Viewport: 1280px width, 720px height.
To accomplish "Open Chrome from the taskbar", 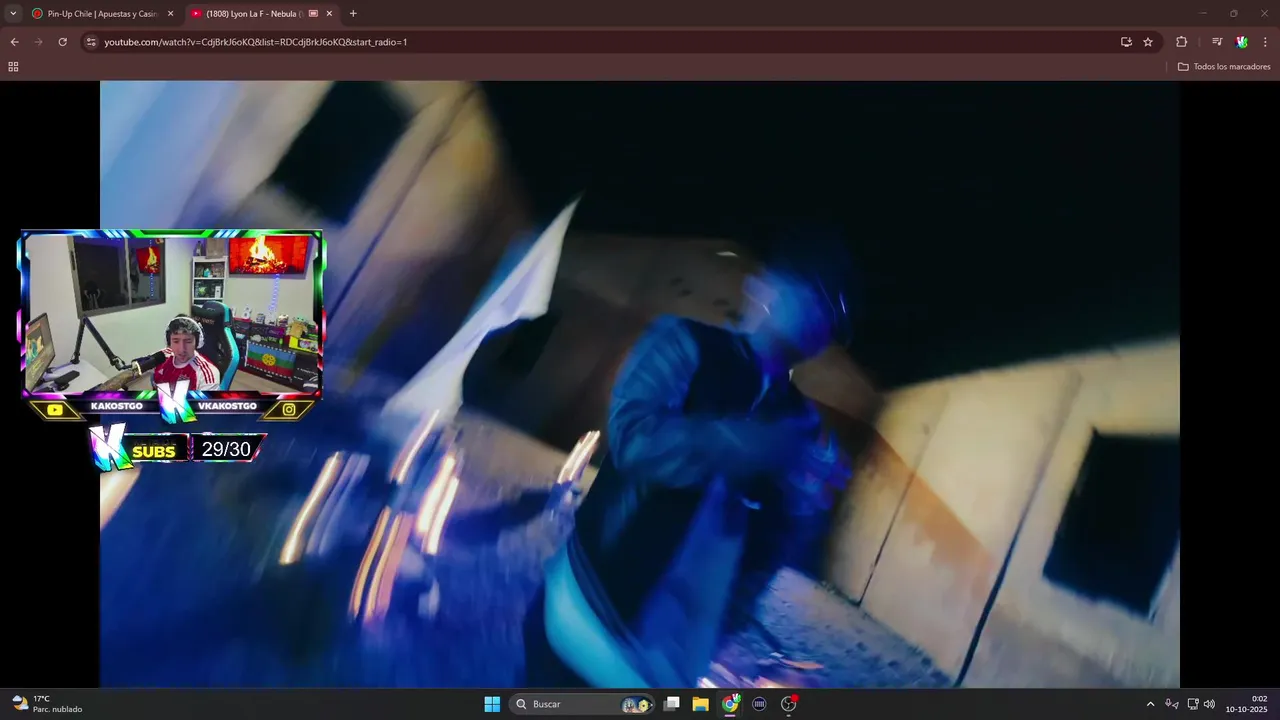I will click(x=730, y=704).
